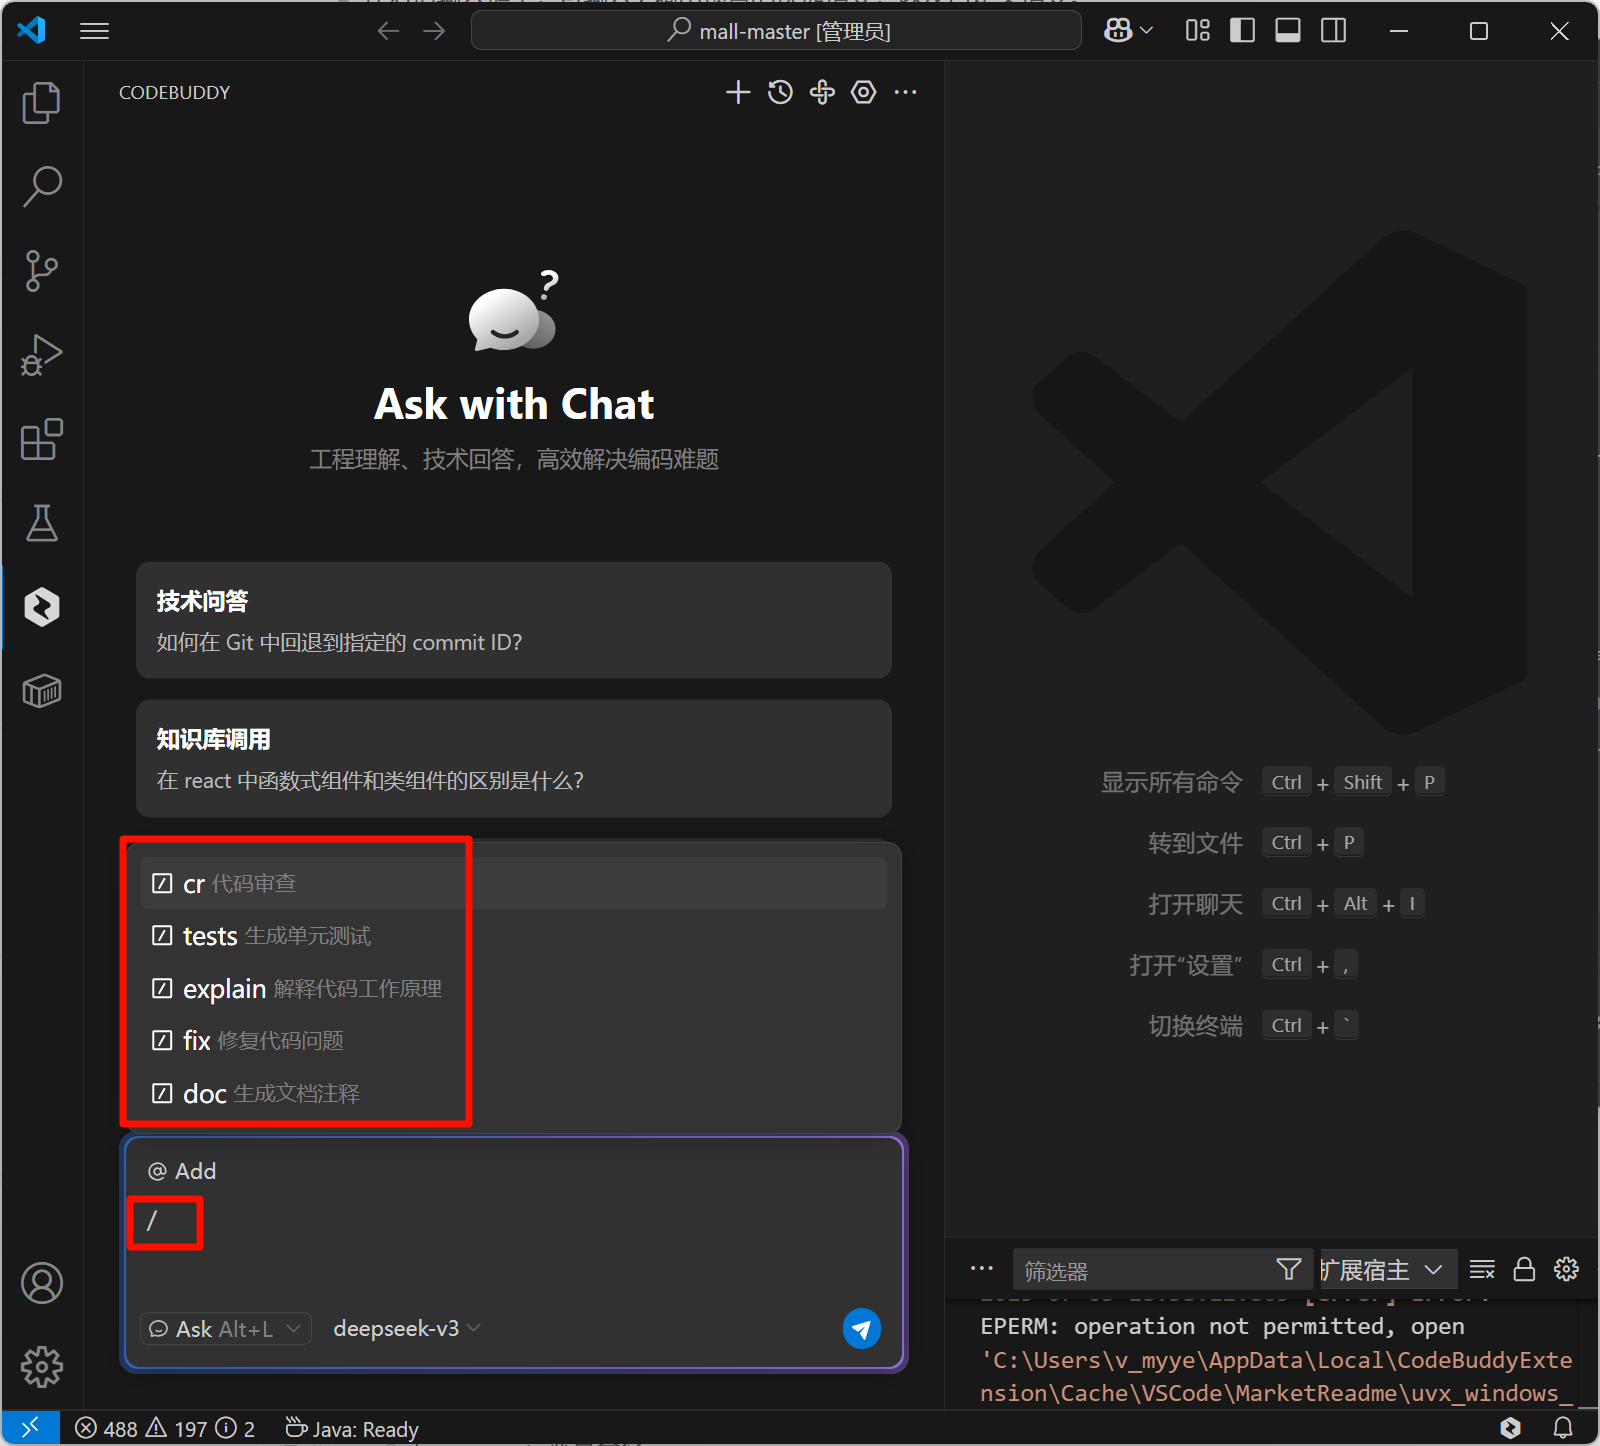Open the Testing flask view

coord(41,523)
